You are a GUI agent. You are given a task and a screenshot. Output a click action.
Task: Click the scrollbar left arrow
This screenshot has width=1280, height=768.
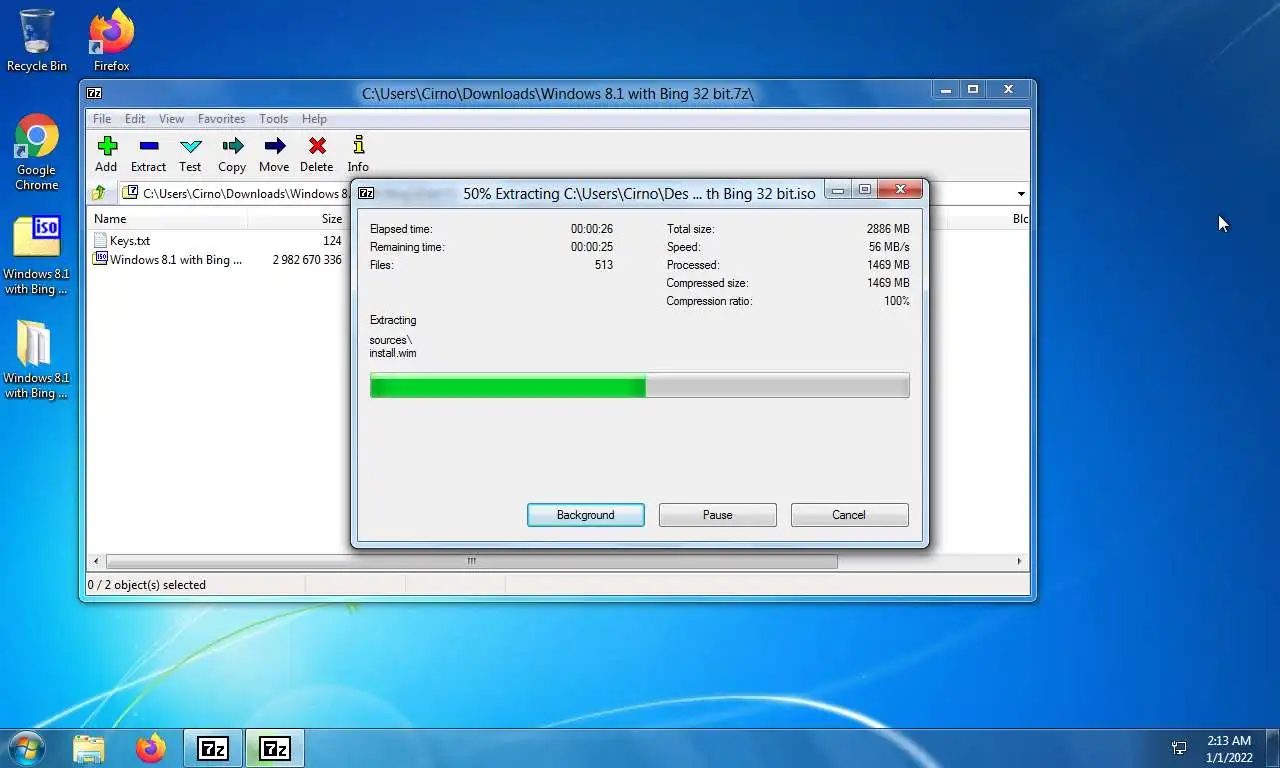click(x=96, y=561)
